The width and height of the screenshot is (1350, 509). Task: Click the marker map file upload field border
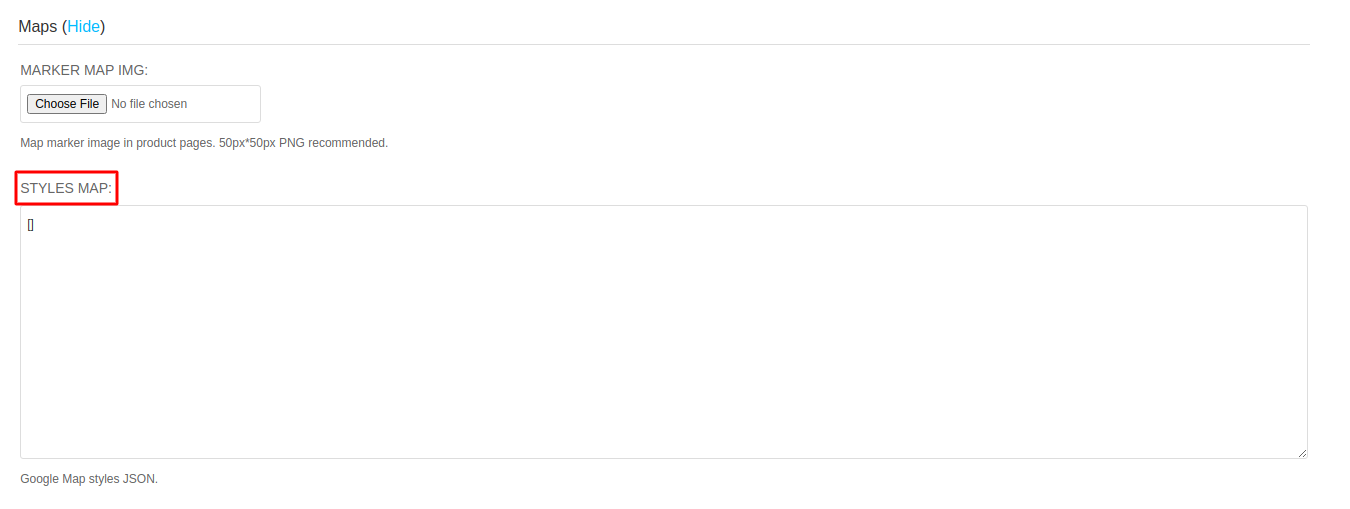(x=140, y=104)
